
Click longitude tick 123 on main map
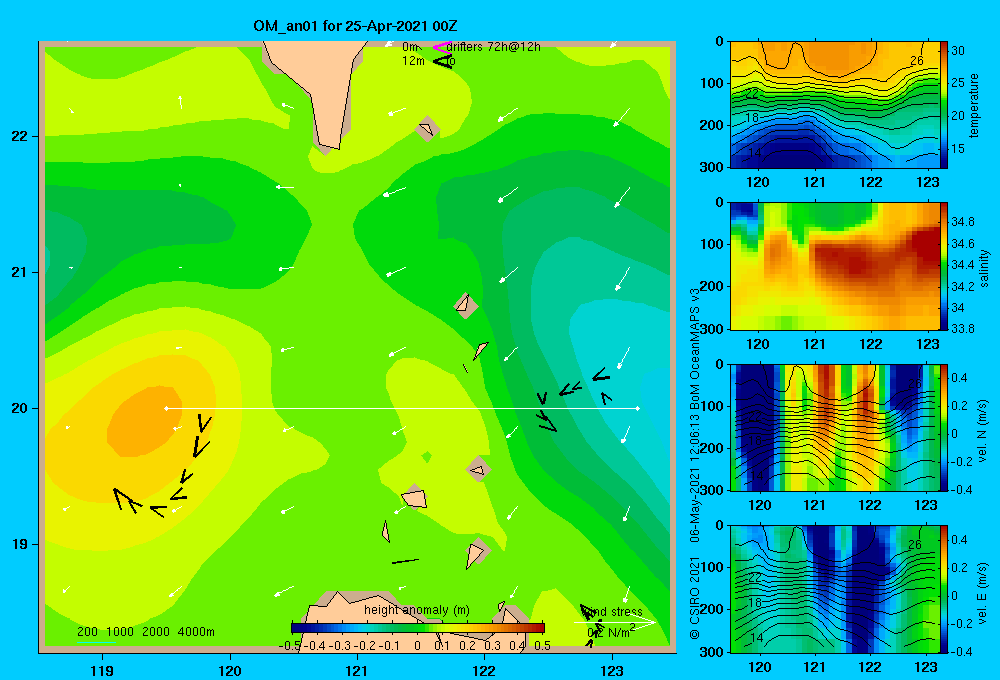coord(612,670)
